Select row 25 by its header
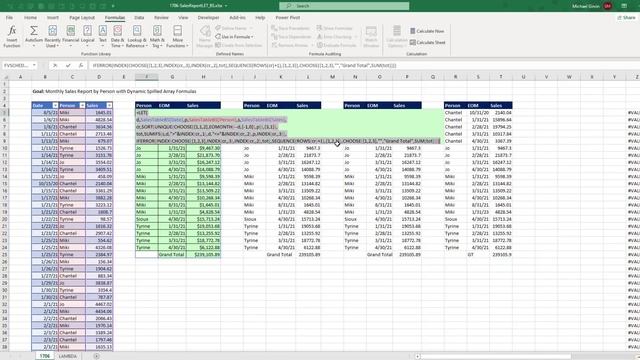The image size is (640, 360). point(4,254)
